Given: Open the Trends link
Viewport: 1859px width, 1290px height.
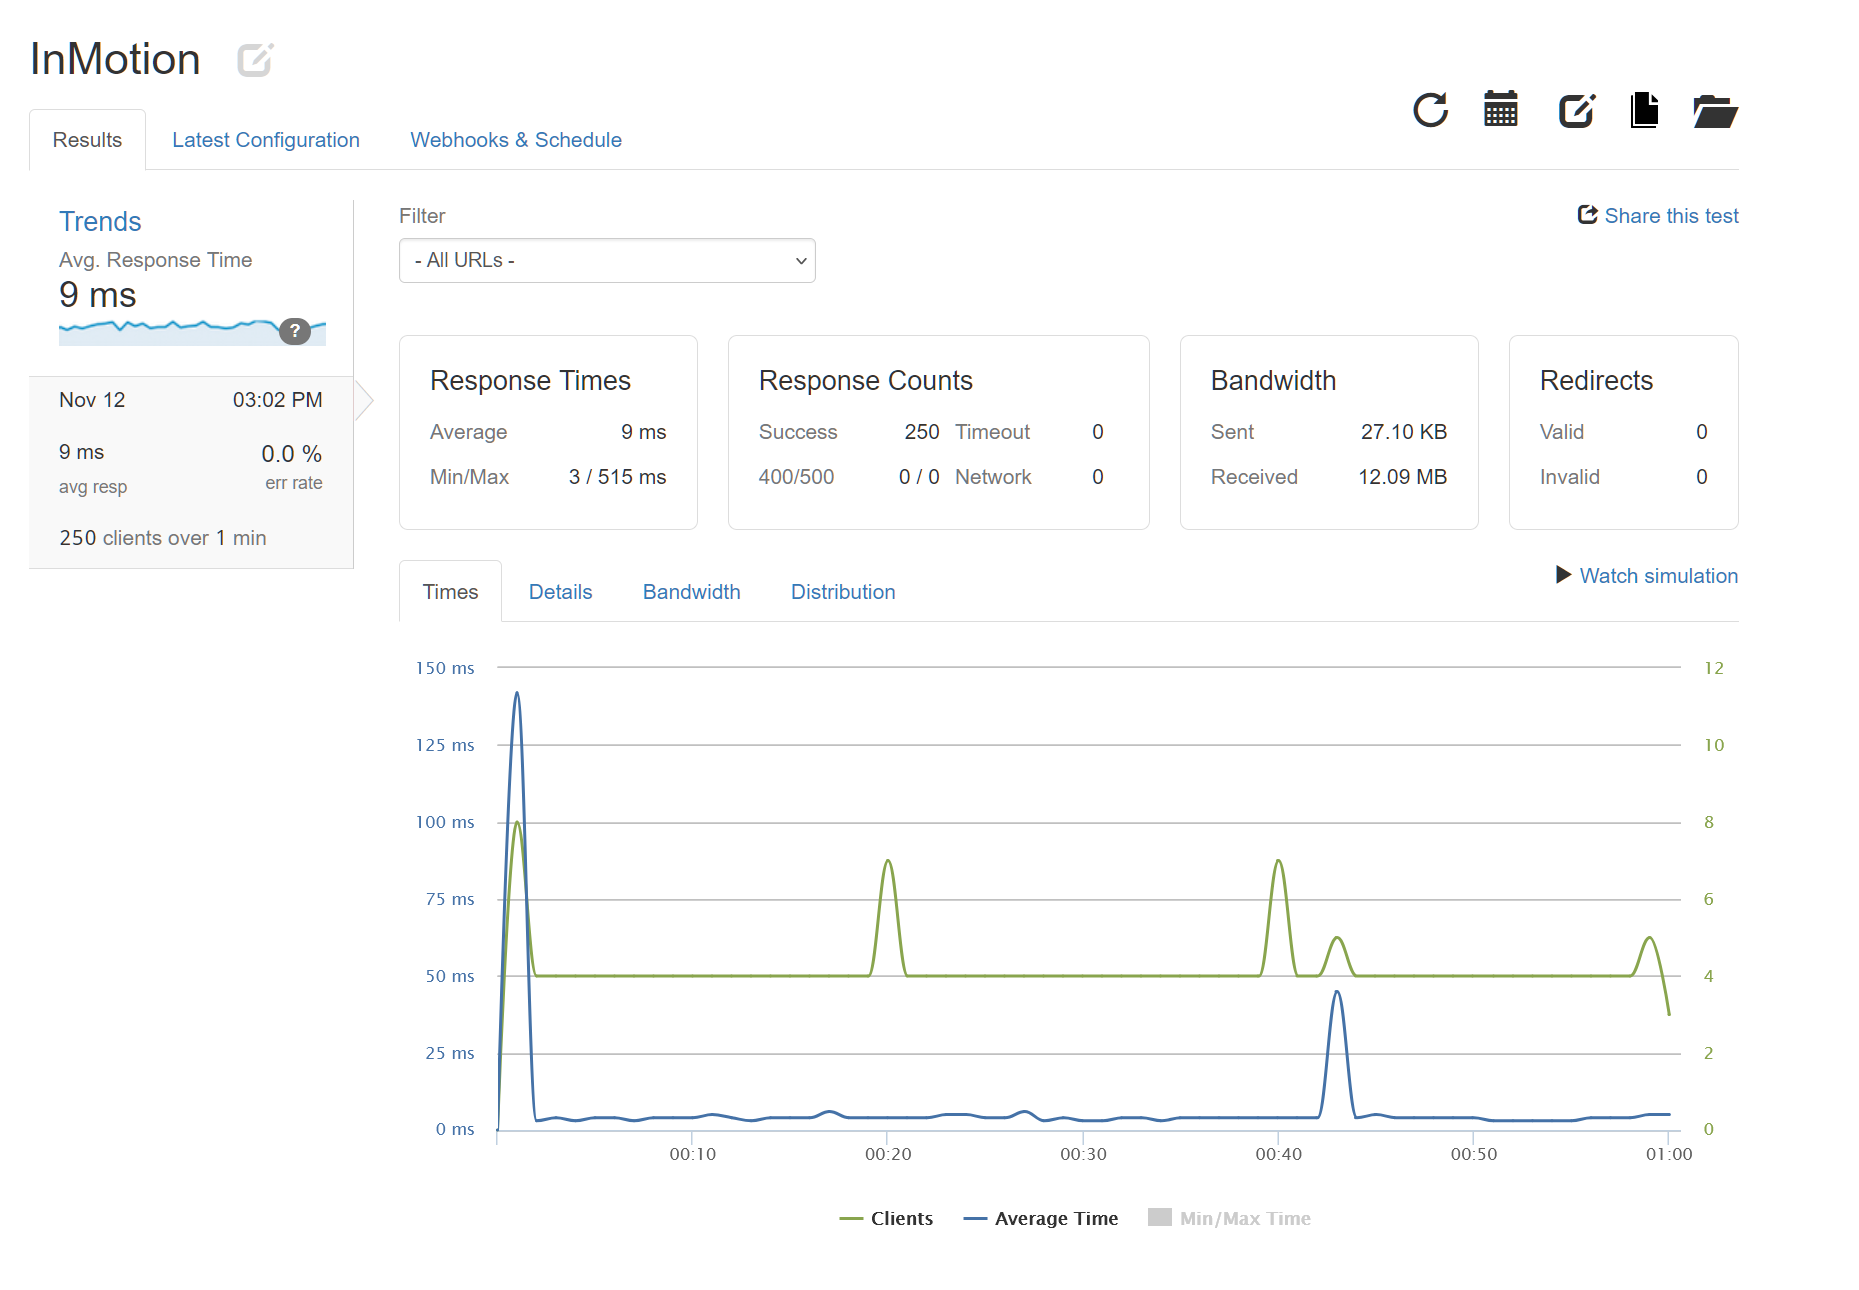Looking at the screenshot, I should click(x=100, y=221).
